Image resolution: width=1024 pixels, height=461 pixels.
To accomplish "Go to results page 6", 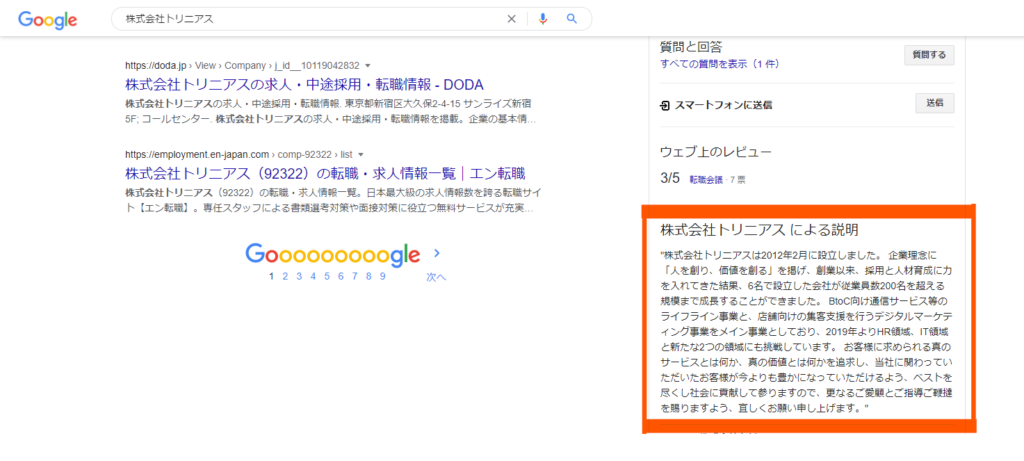I will (x=341, y=276).
